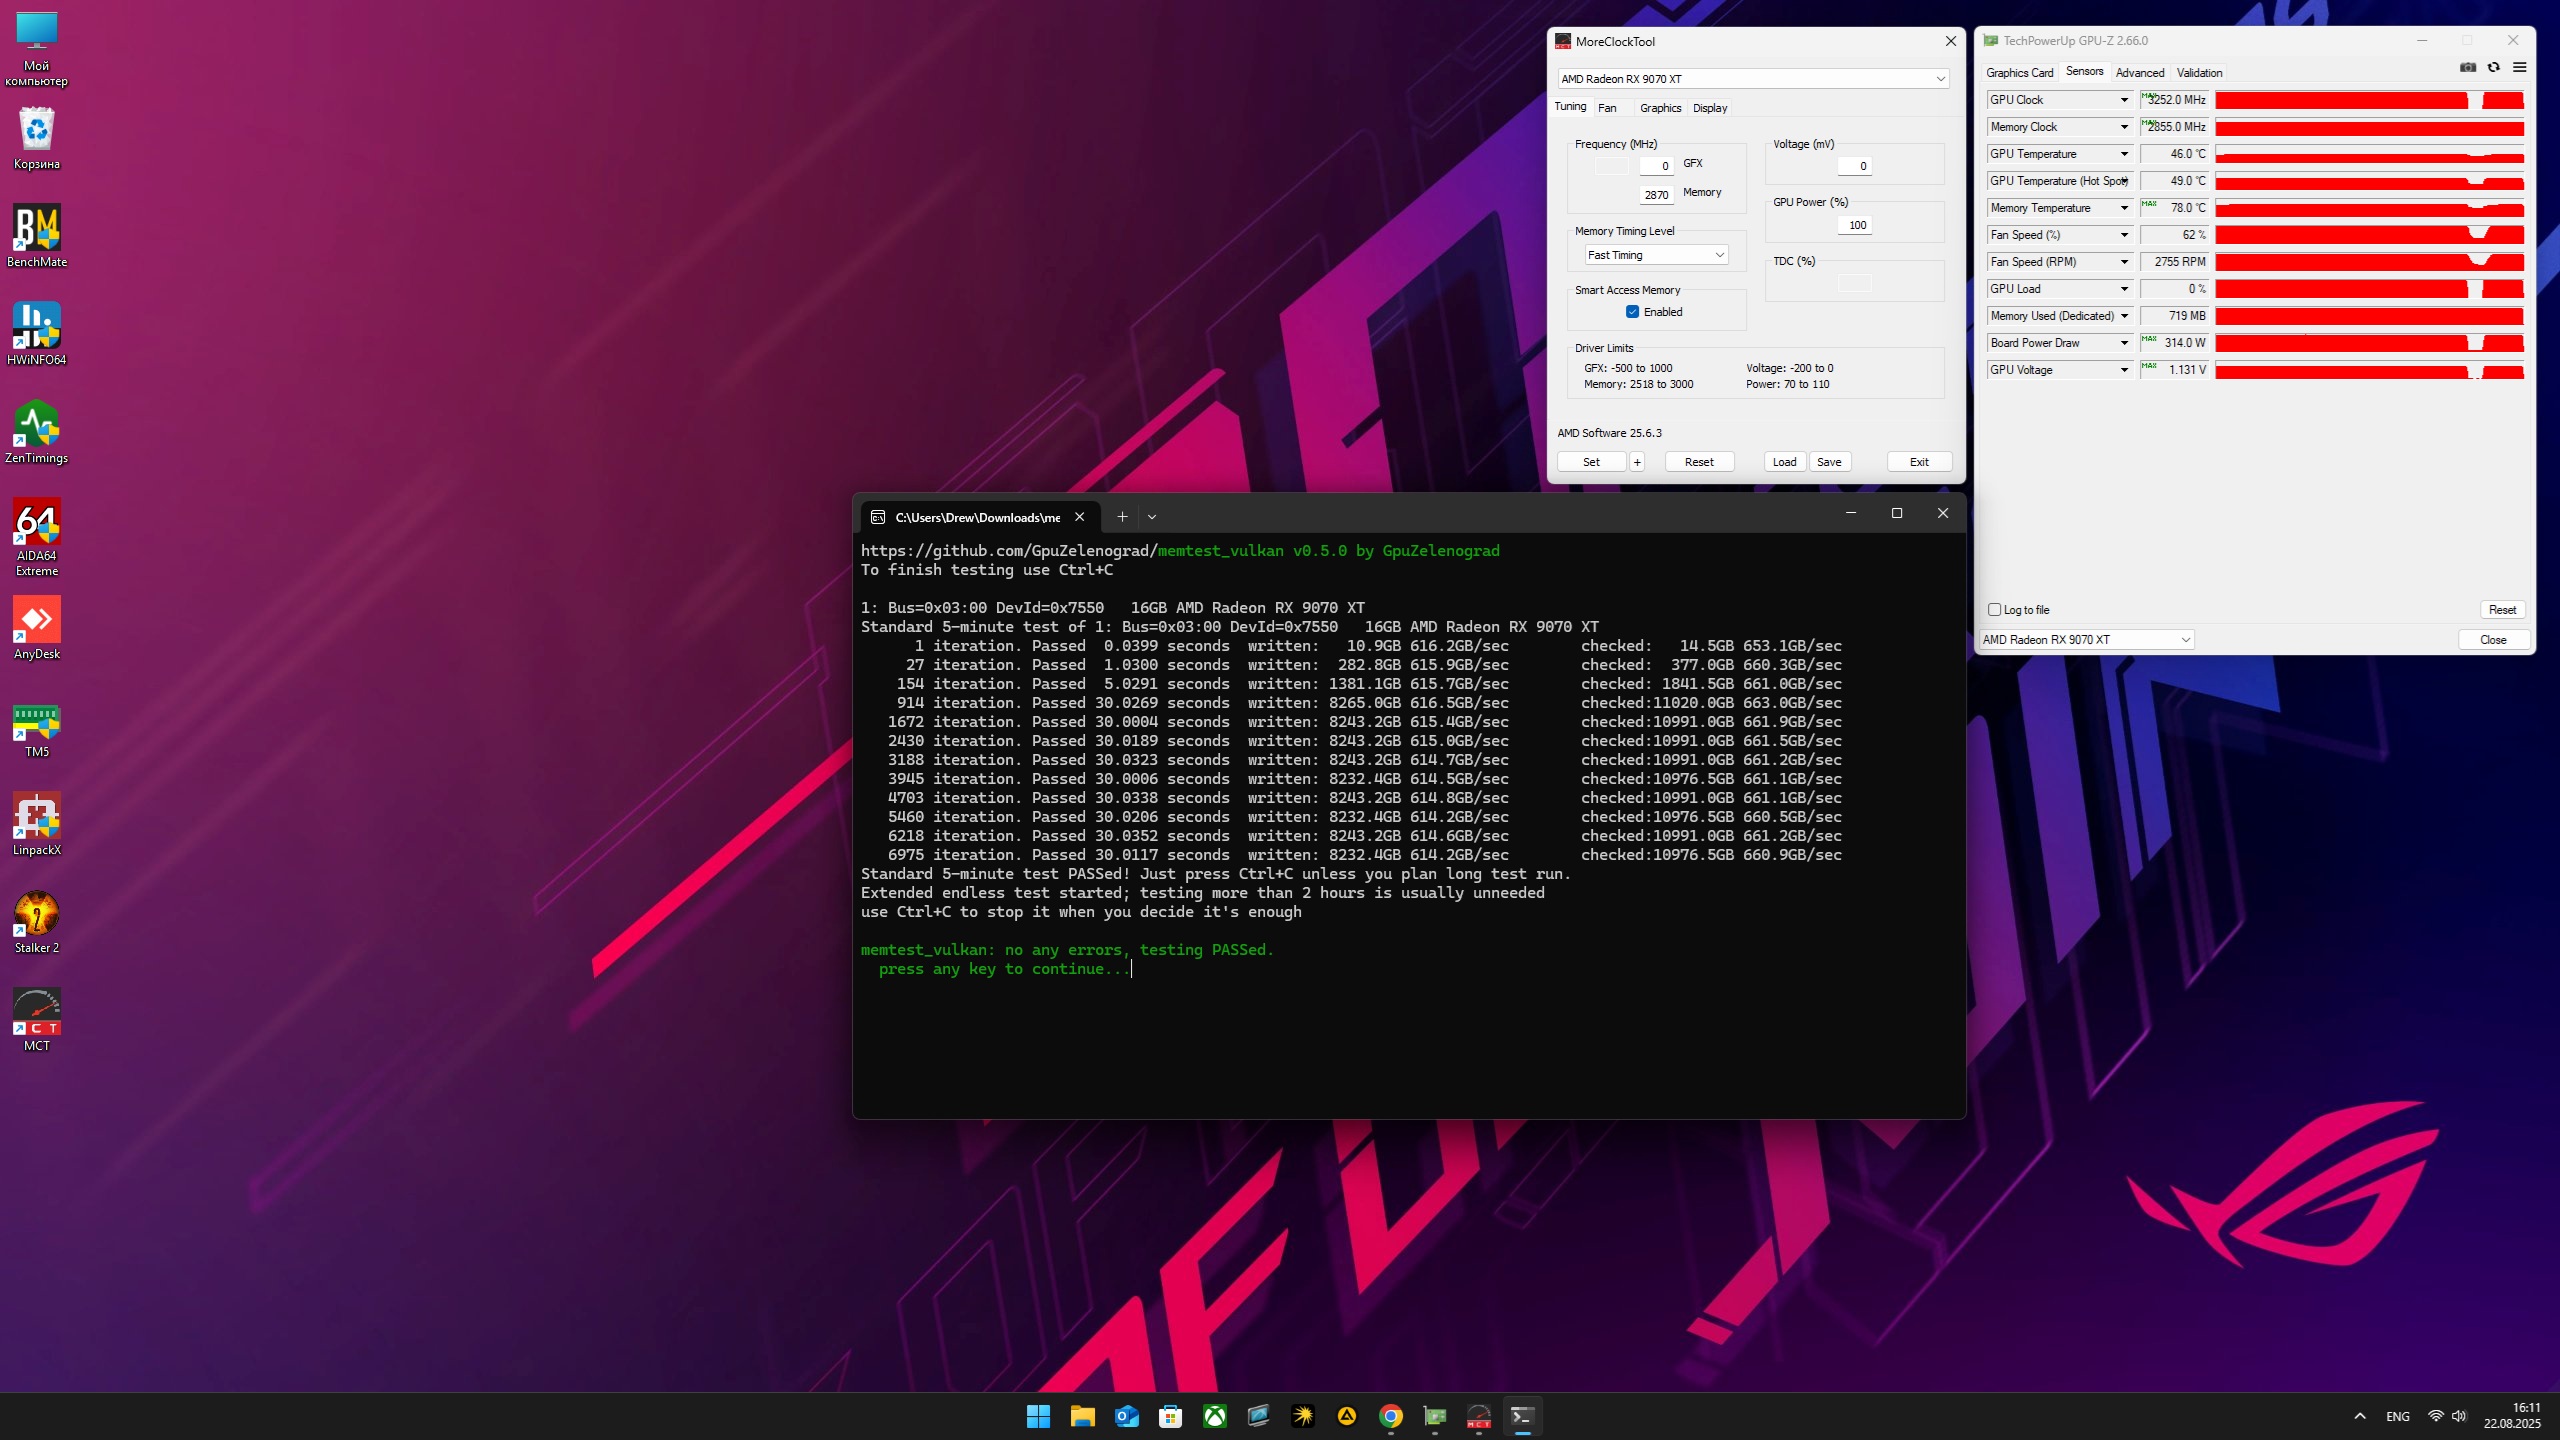Switch to Fan tab in MoreClockTool
This screenshot has height=1440, width=2560.
(1607, 108)
